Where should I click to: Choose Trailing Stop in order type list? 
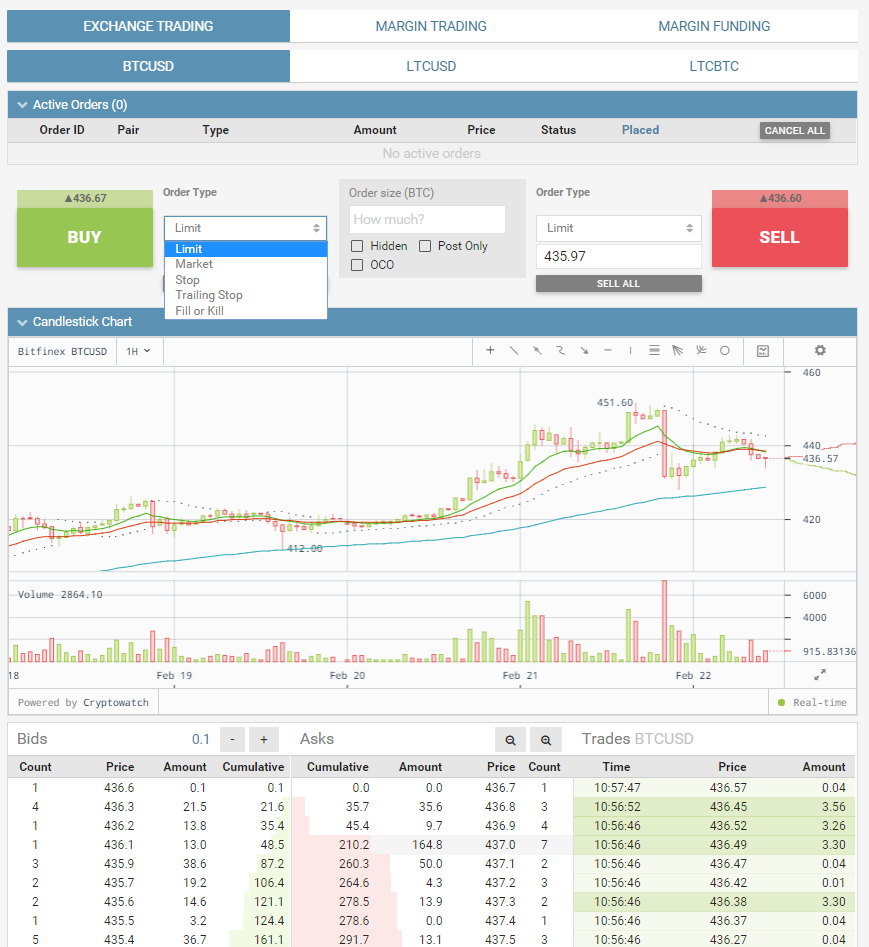click(x=246, y=295)
